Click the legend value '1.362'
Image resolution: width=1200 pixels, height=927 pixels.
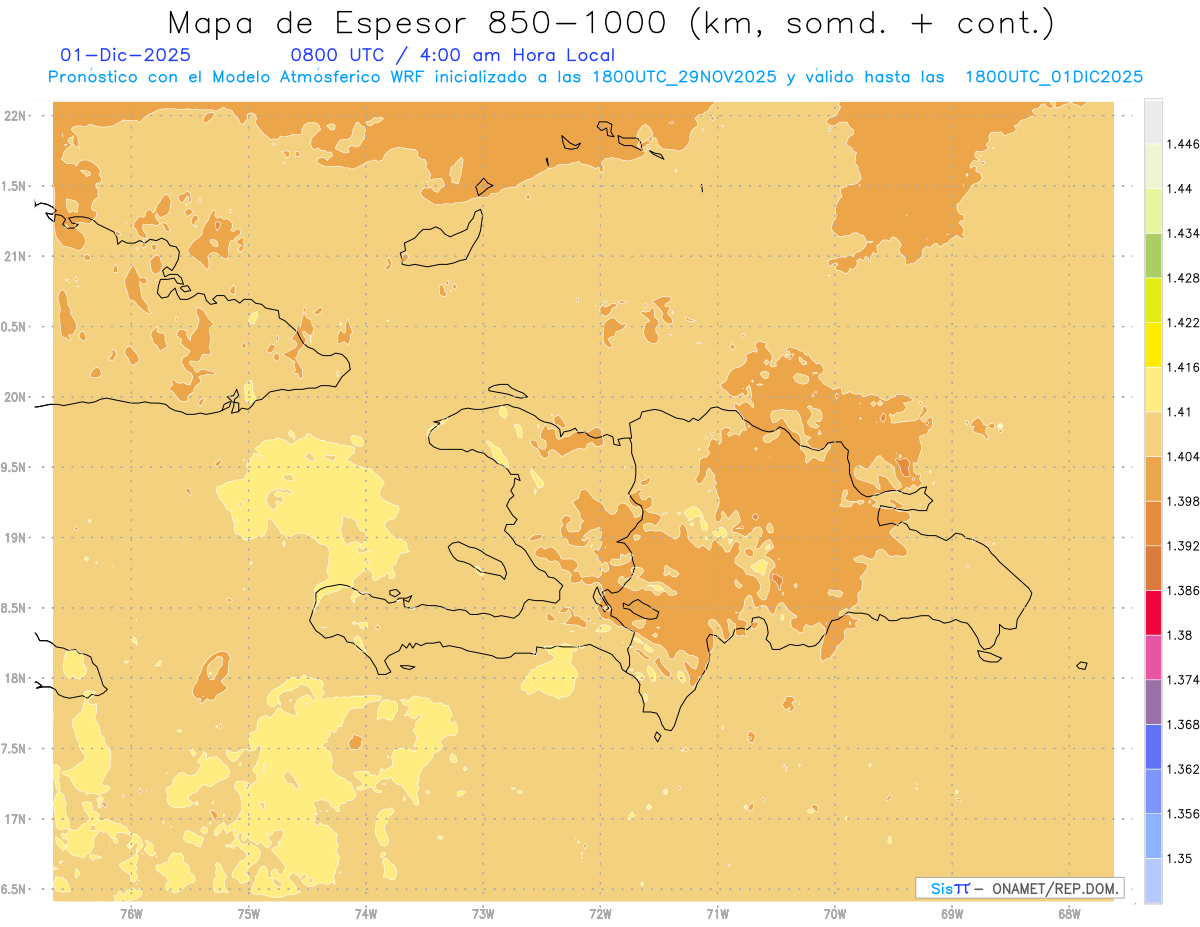point(1183,769)
